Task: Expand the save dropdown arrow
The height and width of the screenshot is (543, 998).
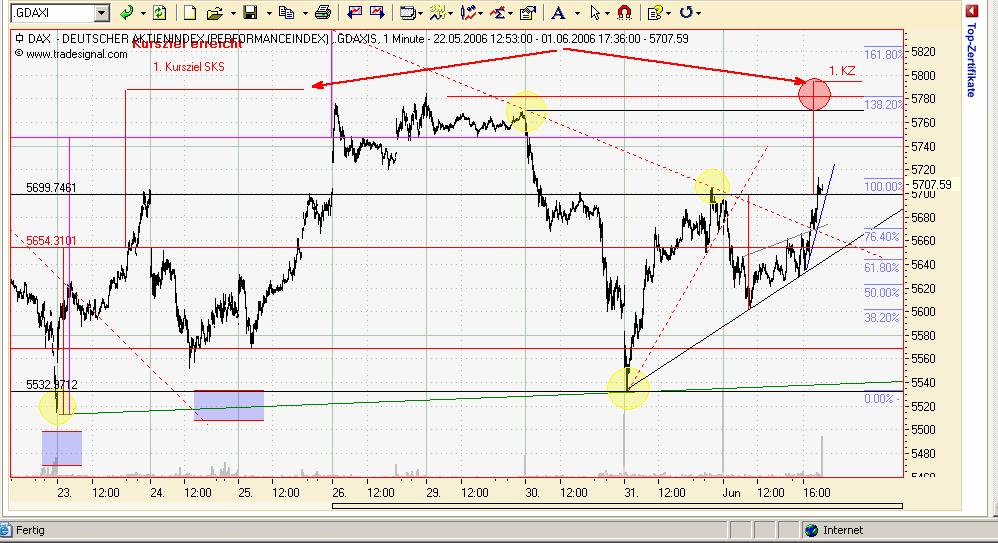Action: 269,13
